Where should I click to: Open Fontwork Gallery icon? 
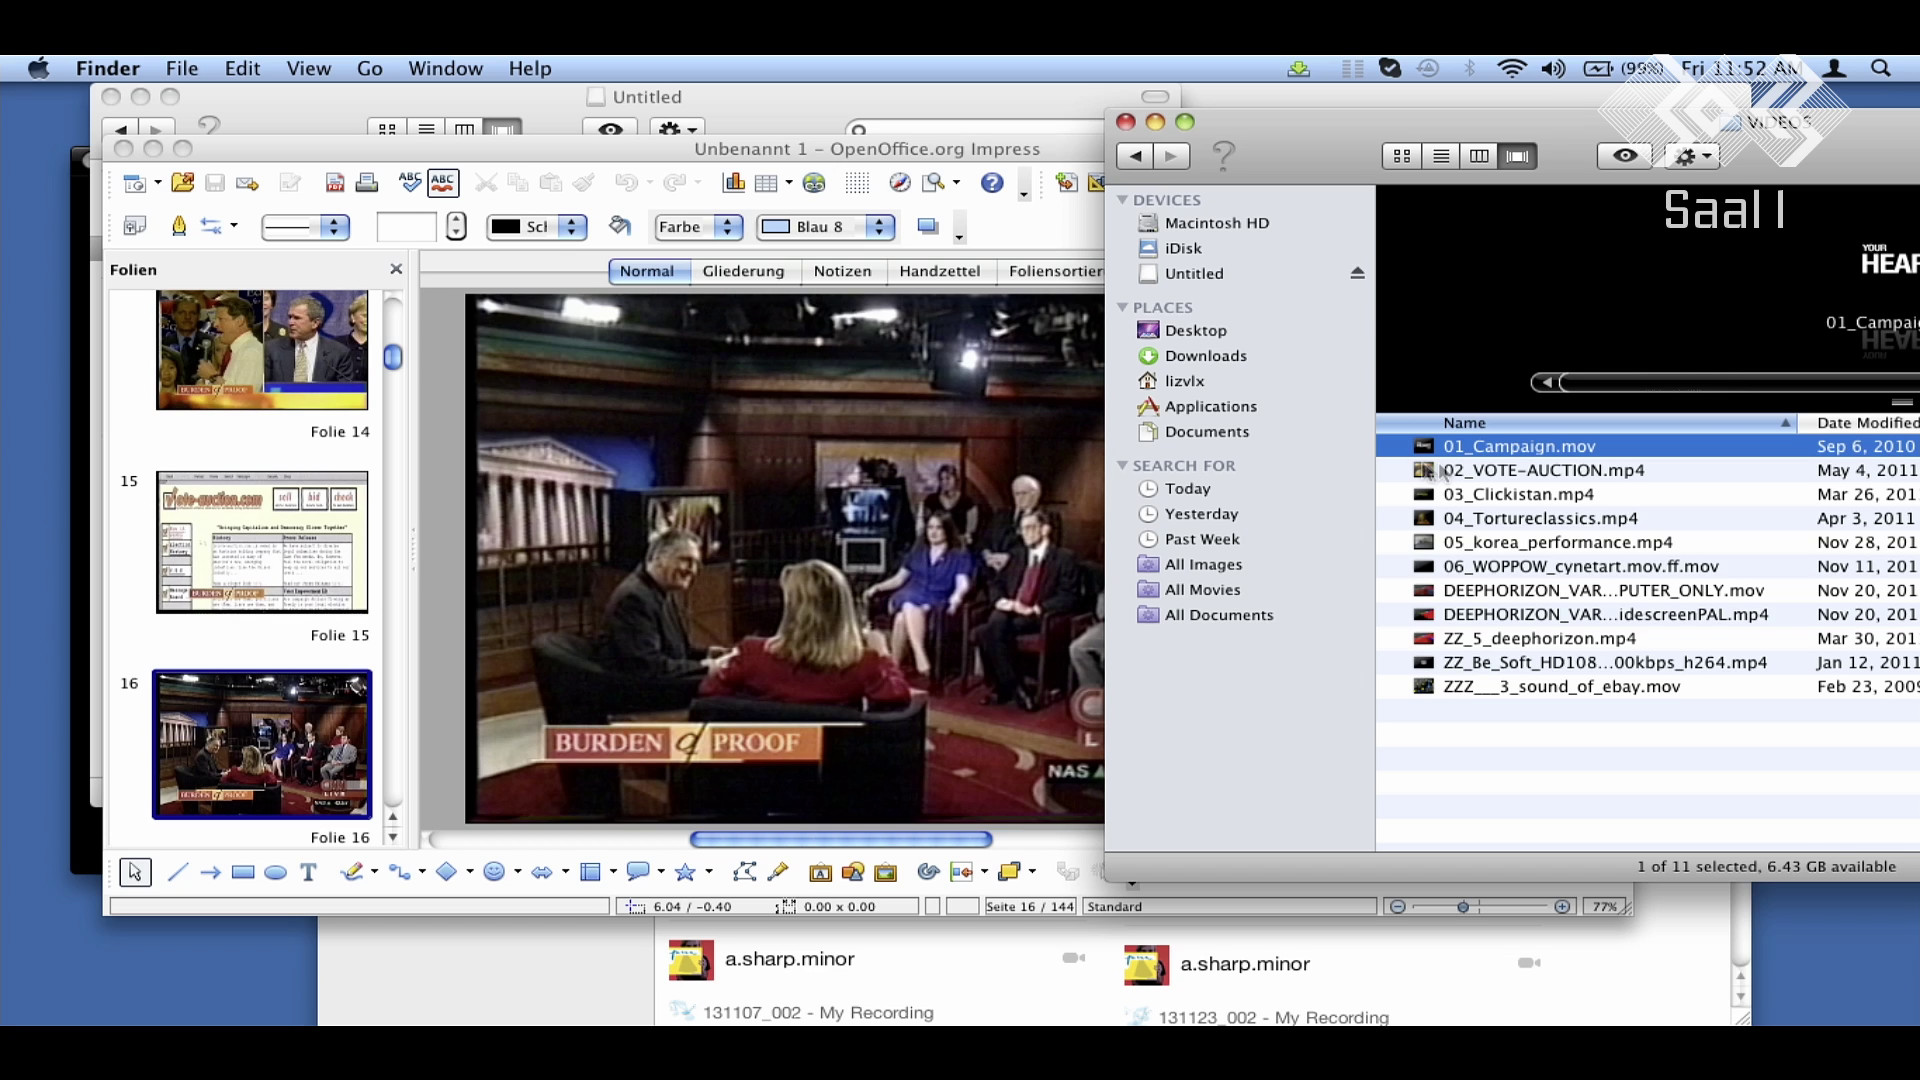[x=820, y=872]
